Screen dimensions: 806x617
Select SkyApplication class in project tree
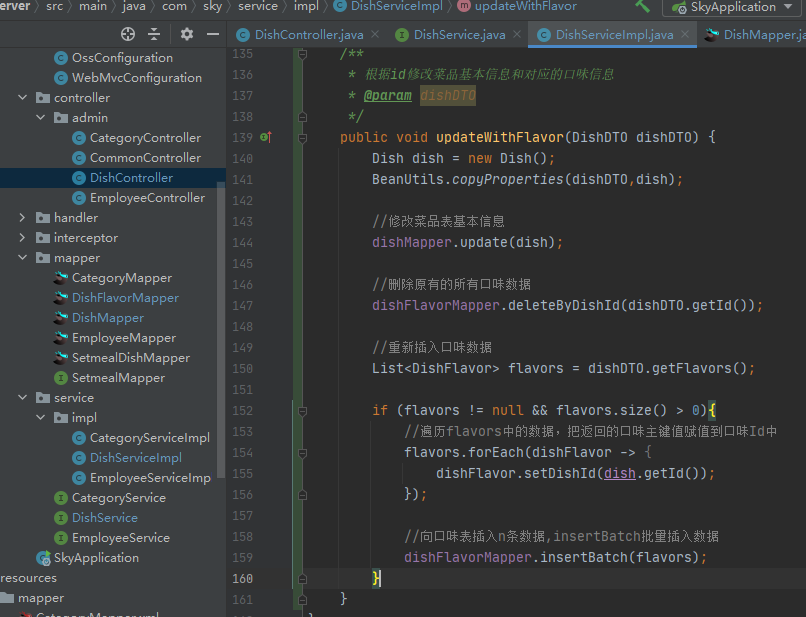[x=96, y=558]
